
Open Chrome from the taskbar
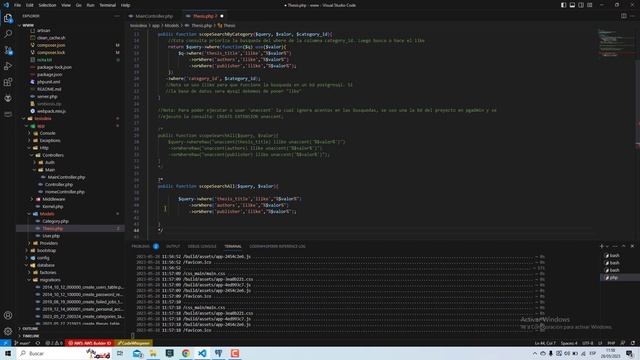point(186,353)
